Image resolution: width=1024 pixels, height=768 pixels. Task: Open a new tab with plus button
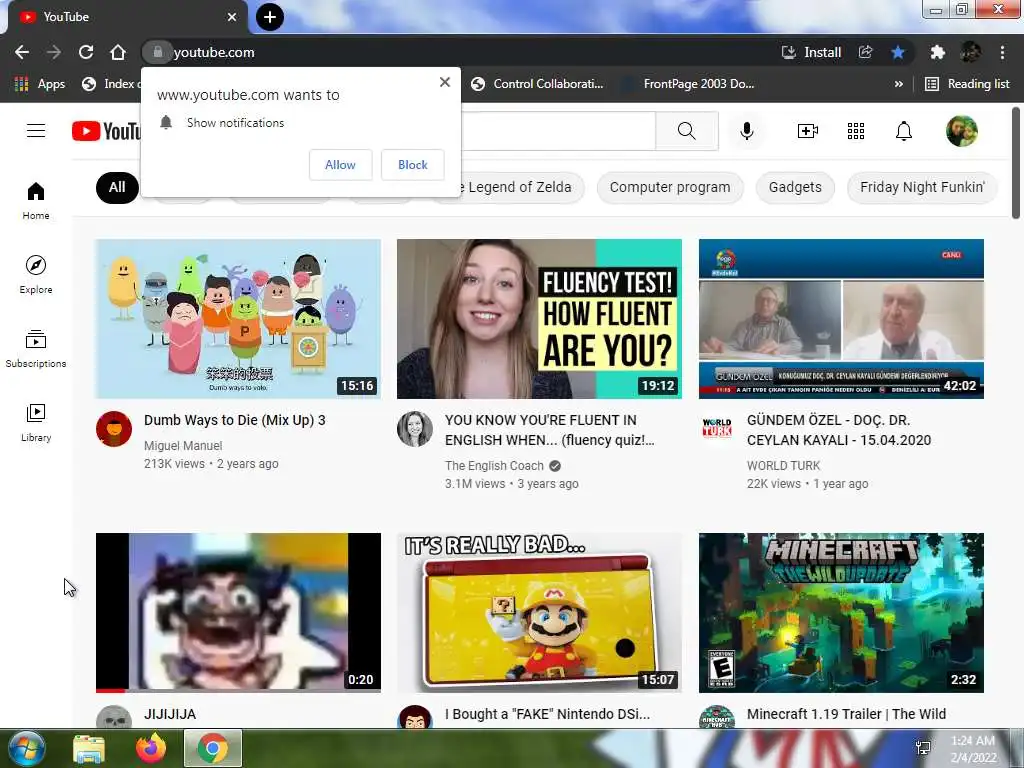click(x=270, y=17)
